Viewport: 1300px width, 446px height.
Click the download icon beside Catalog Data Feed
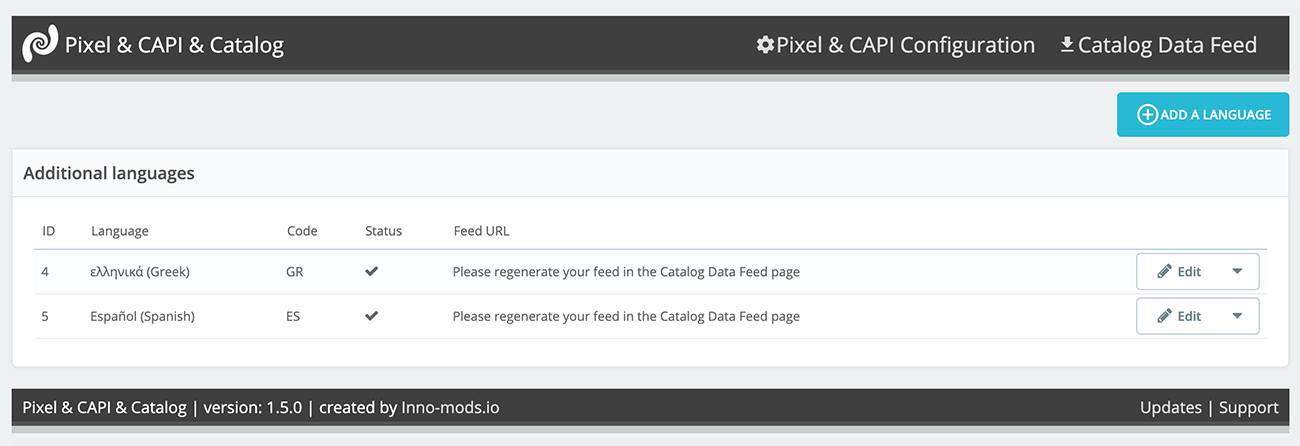pyautogui.click(x=1067, y=45)
